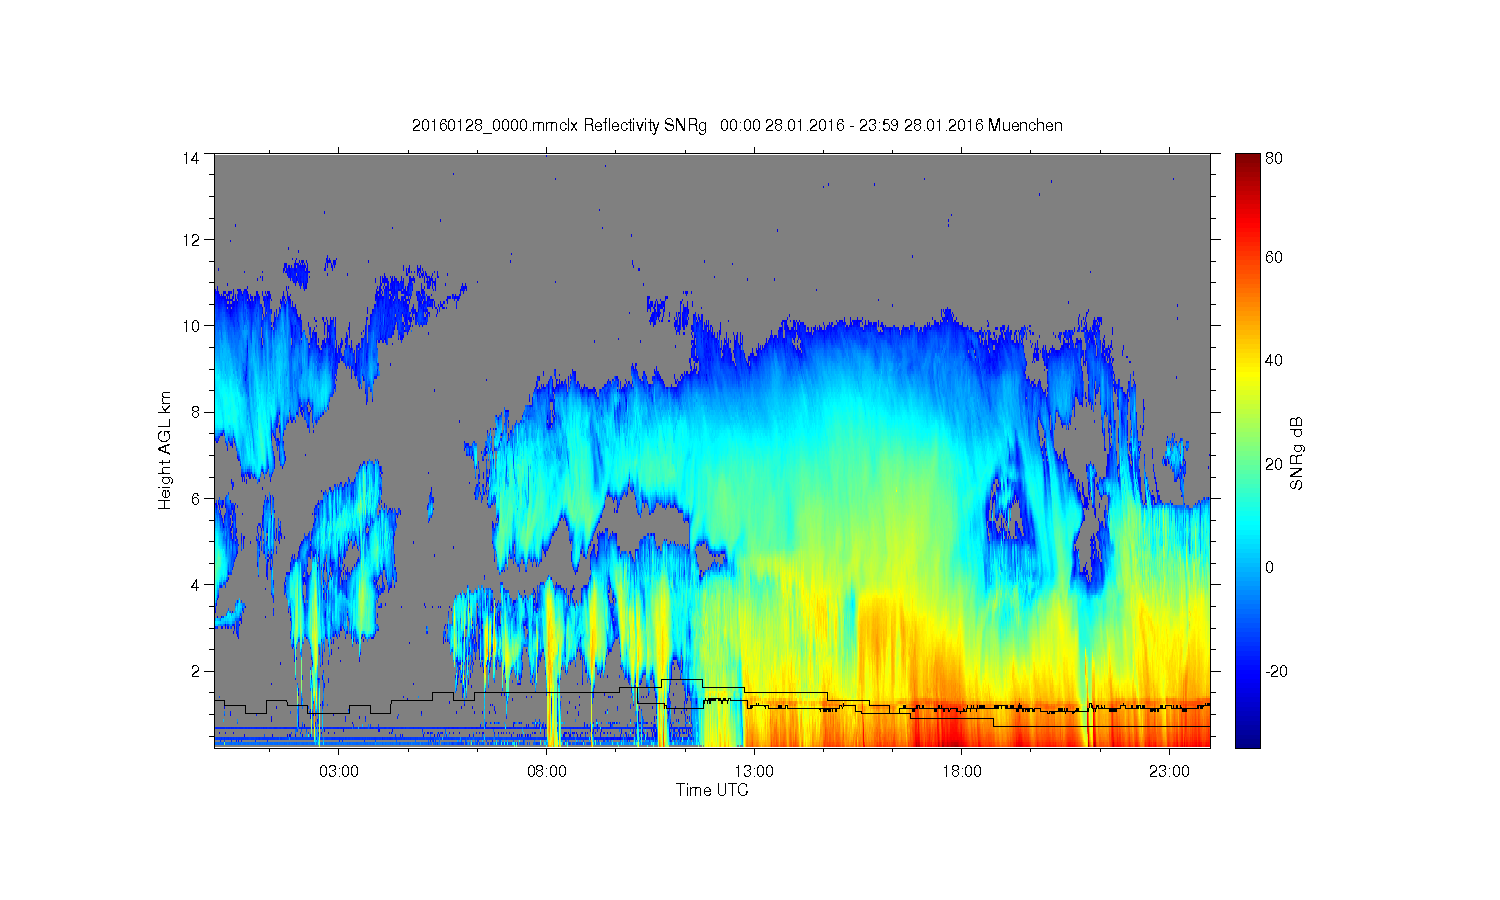Select the 'Time UTC' axis label
This screenshot has width=1500, height=900.
[712, 790]
